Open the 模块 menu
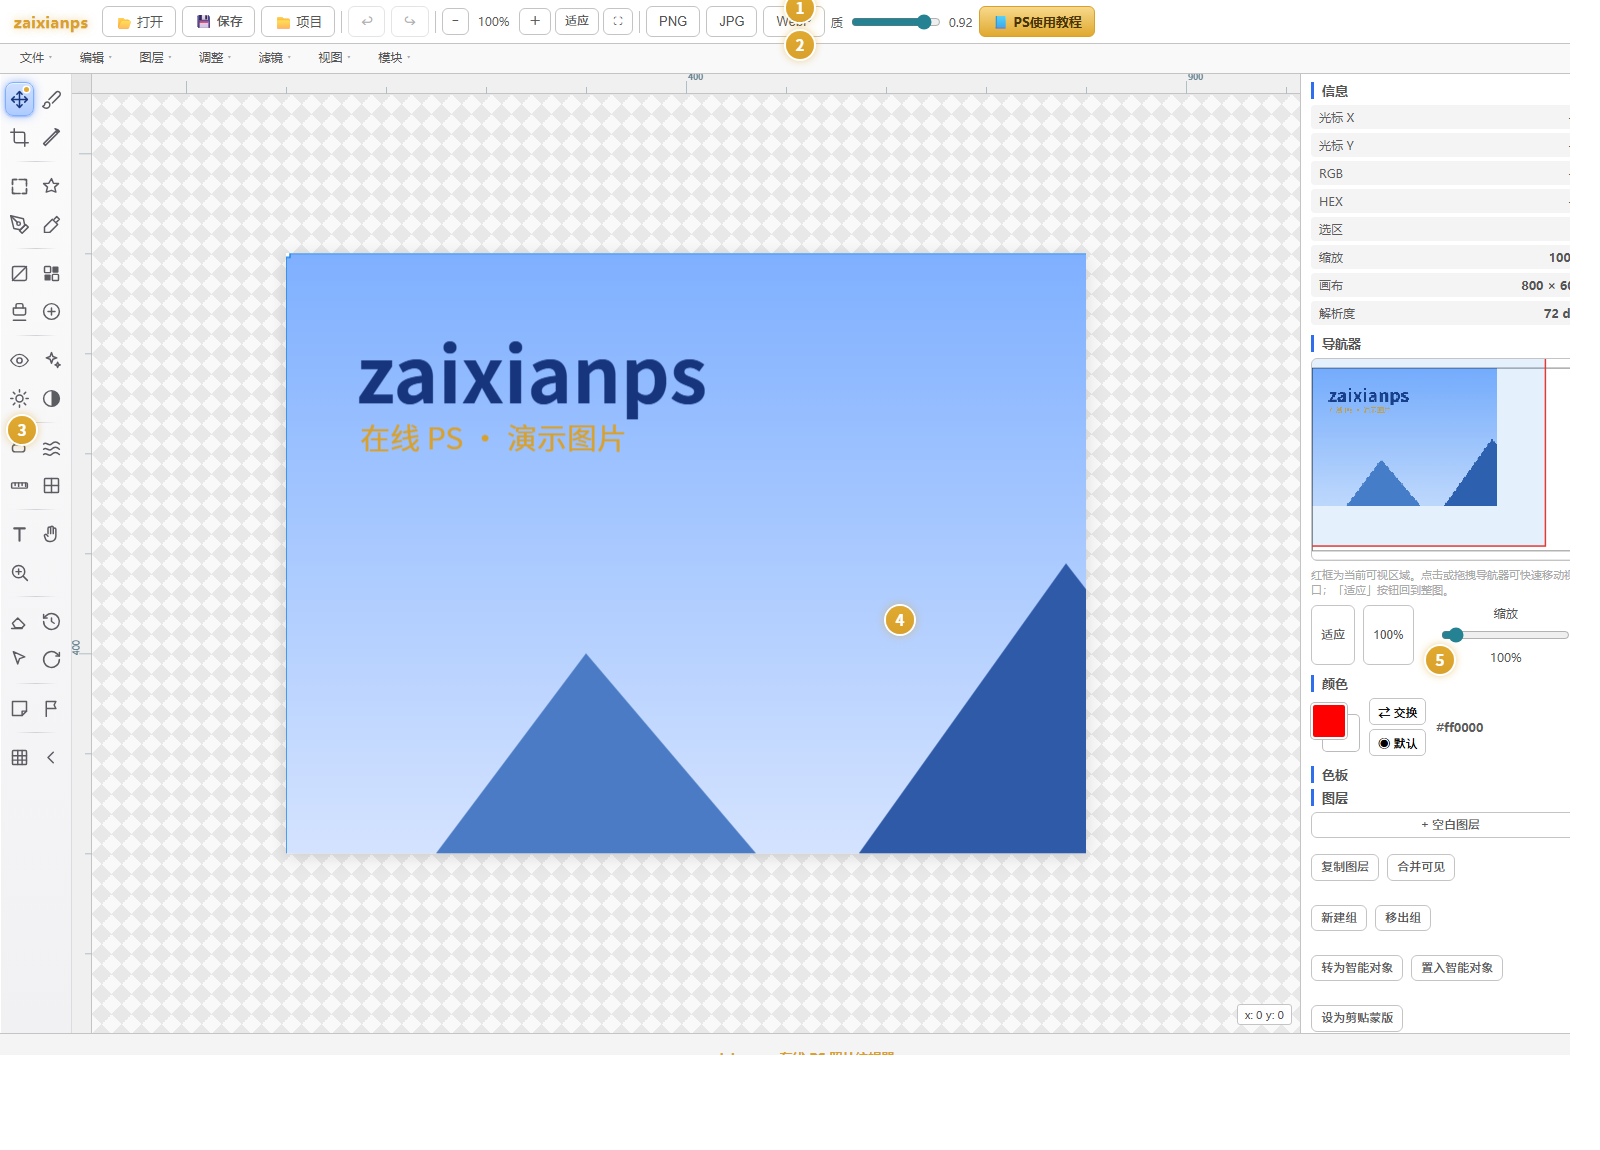 tap(393, 58)
